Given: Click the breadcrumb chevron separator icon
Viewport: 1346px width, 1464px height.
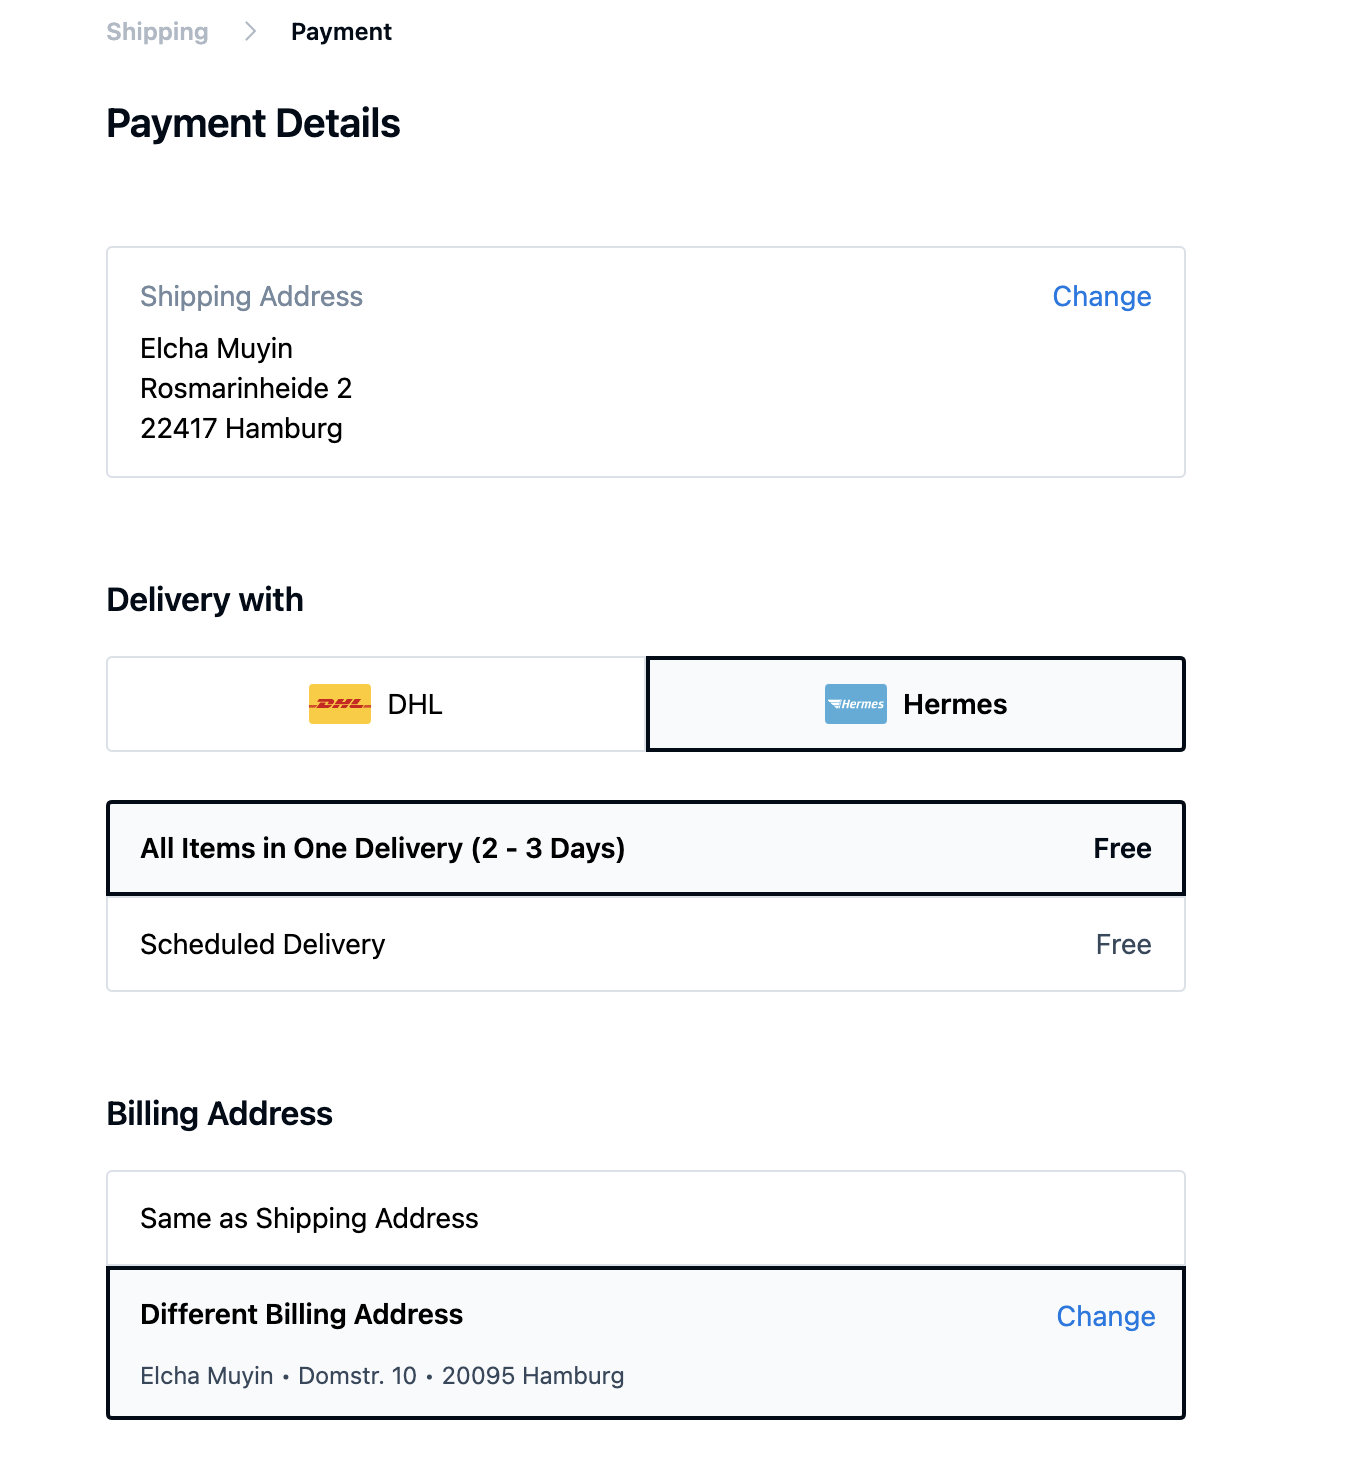Looking at the screenshot, I should click(250, 32).
